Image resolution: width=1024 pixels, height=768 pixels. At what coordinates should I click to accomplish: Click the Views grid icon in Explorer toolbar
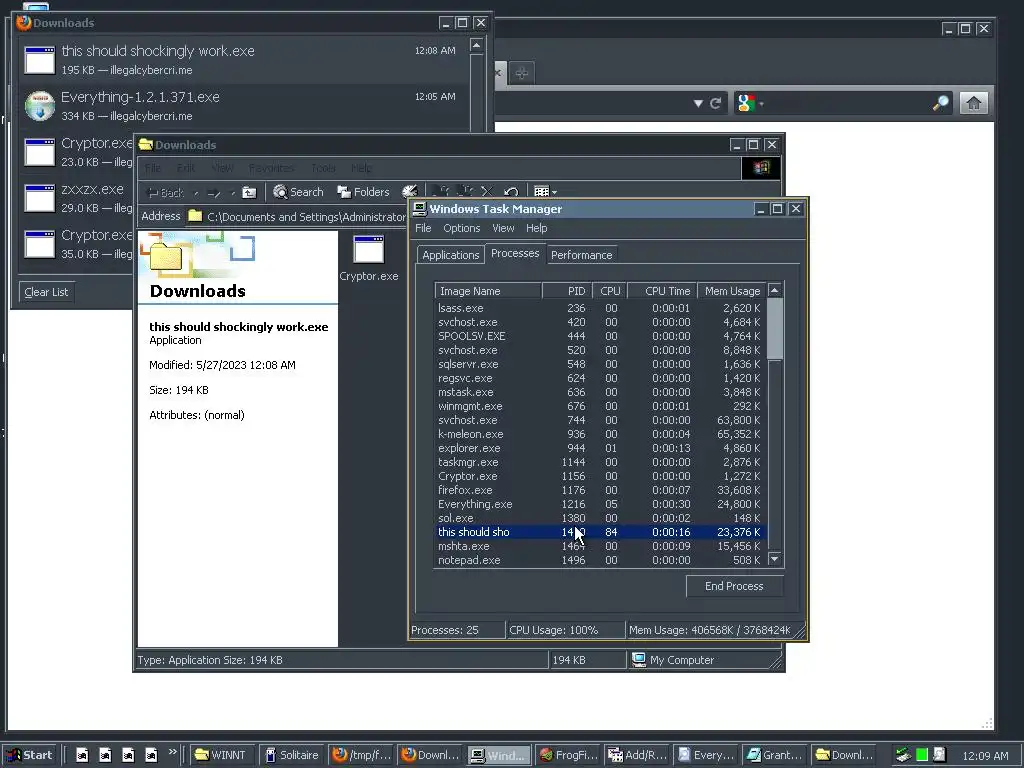point(541,192)
